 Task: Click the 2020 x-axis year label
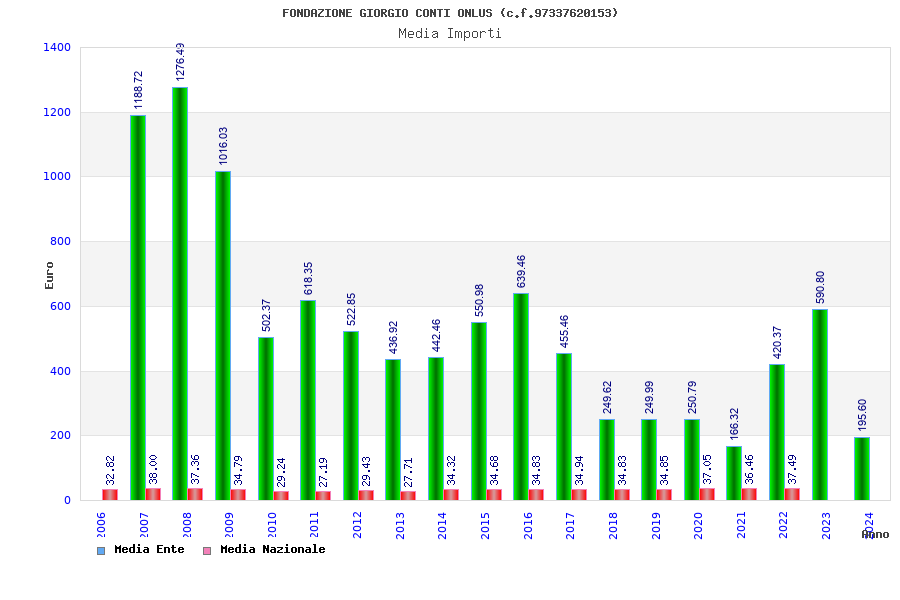click(x=698, y=525)
